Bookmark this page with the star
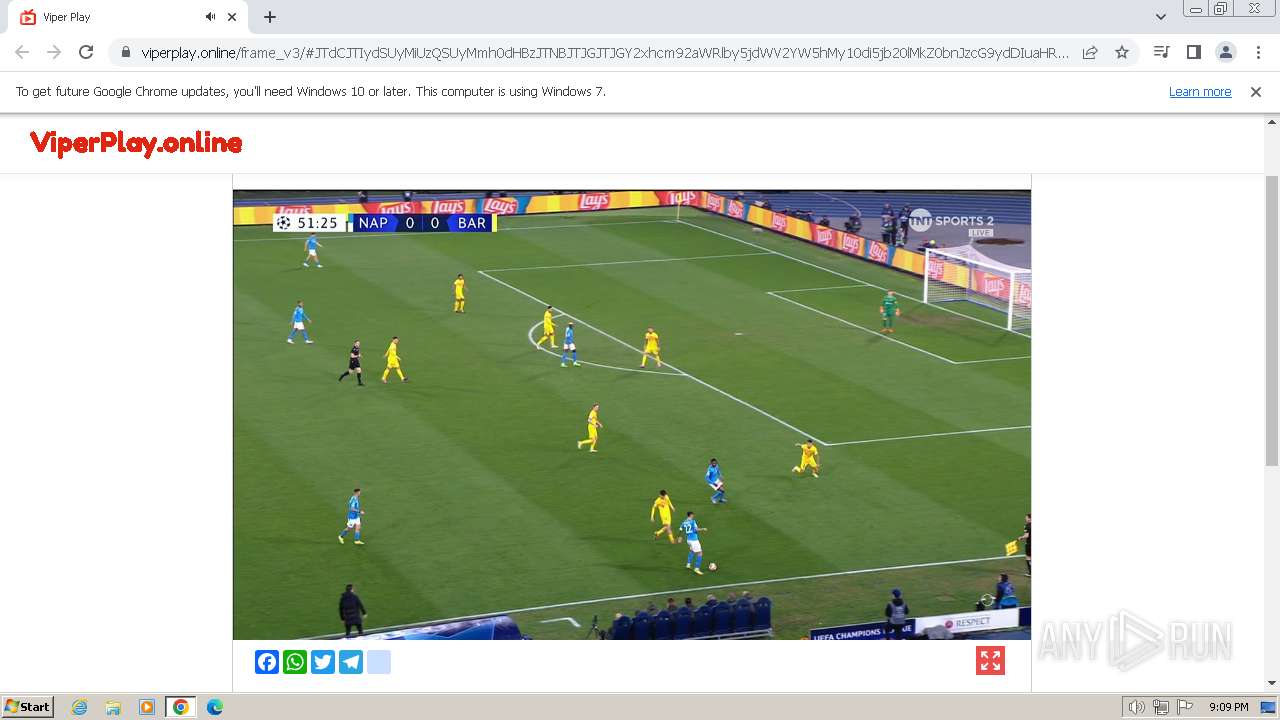The width and height of the screenshot is (1280, 720). pyautogui.click(x=1122, y=52)
